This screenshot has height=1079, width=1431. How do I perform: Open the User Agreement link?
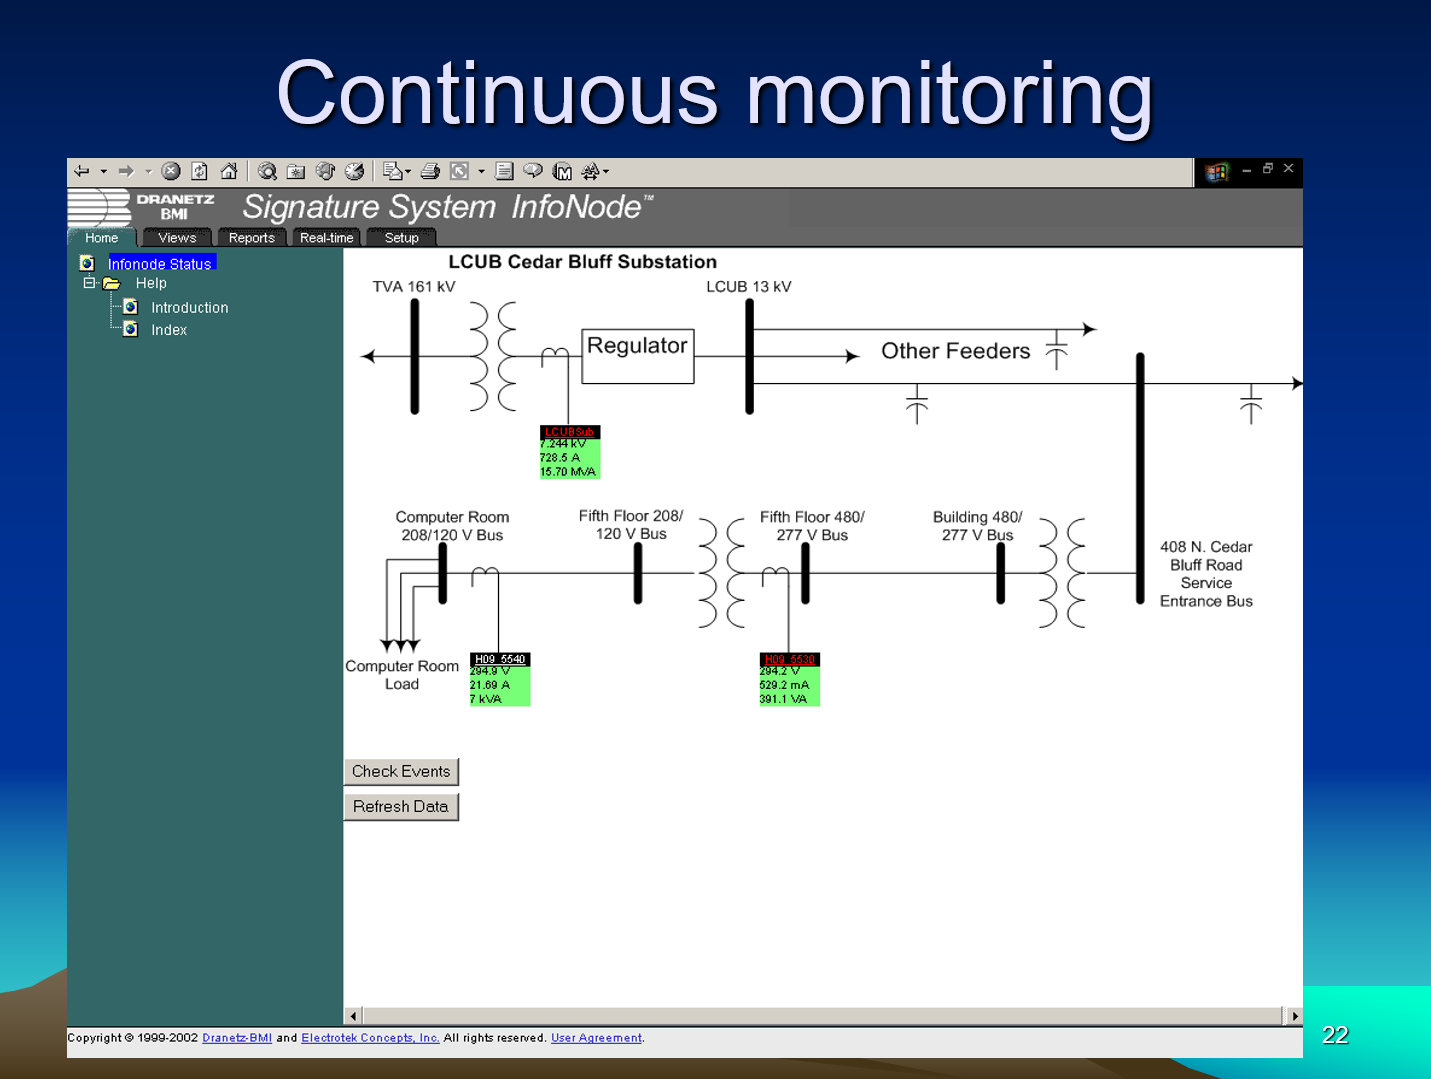596,1038
